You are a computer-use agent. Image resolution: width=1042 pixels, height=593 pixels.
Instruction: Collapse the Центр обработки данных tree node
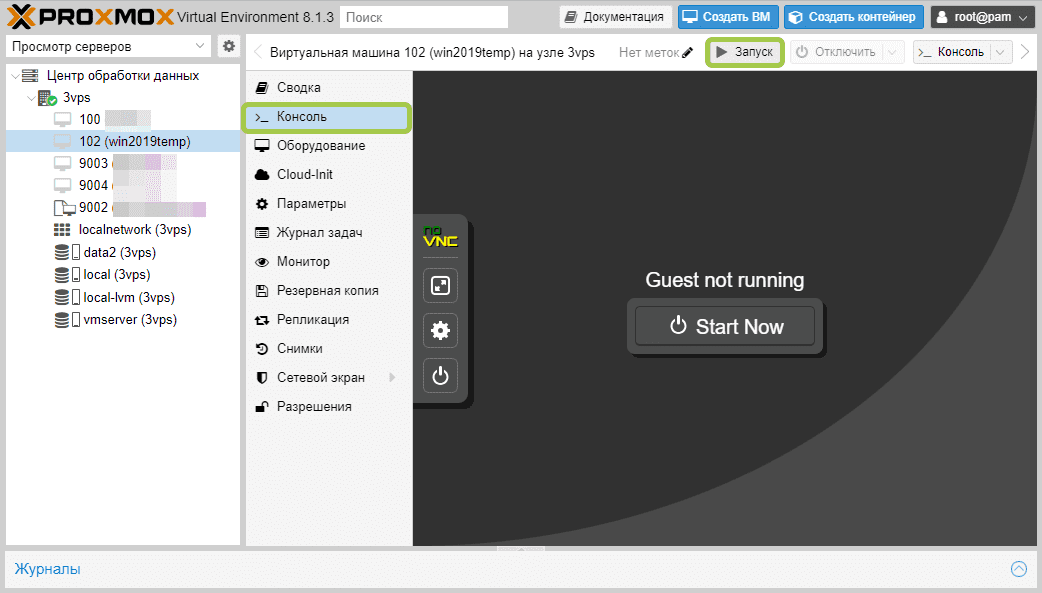(15, 76)
